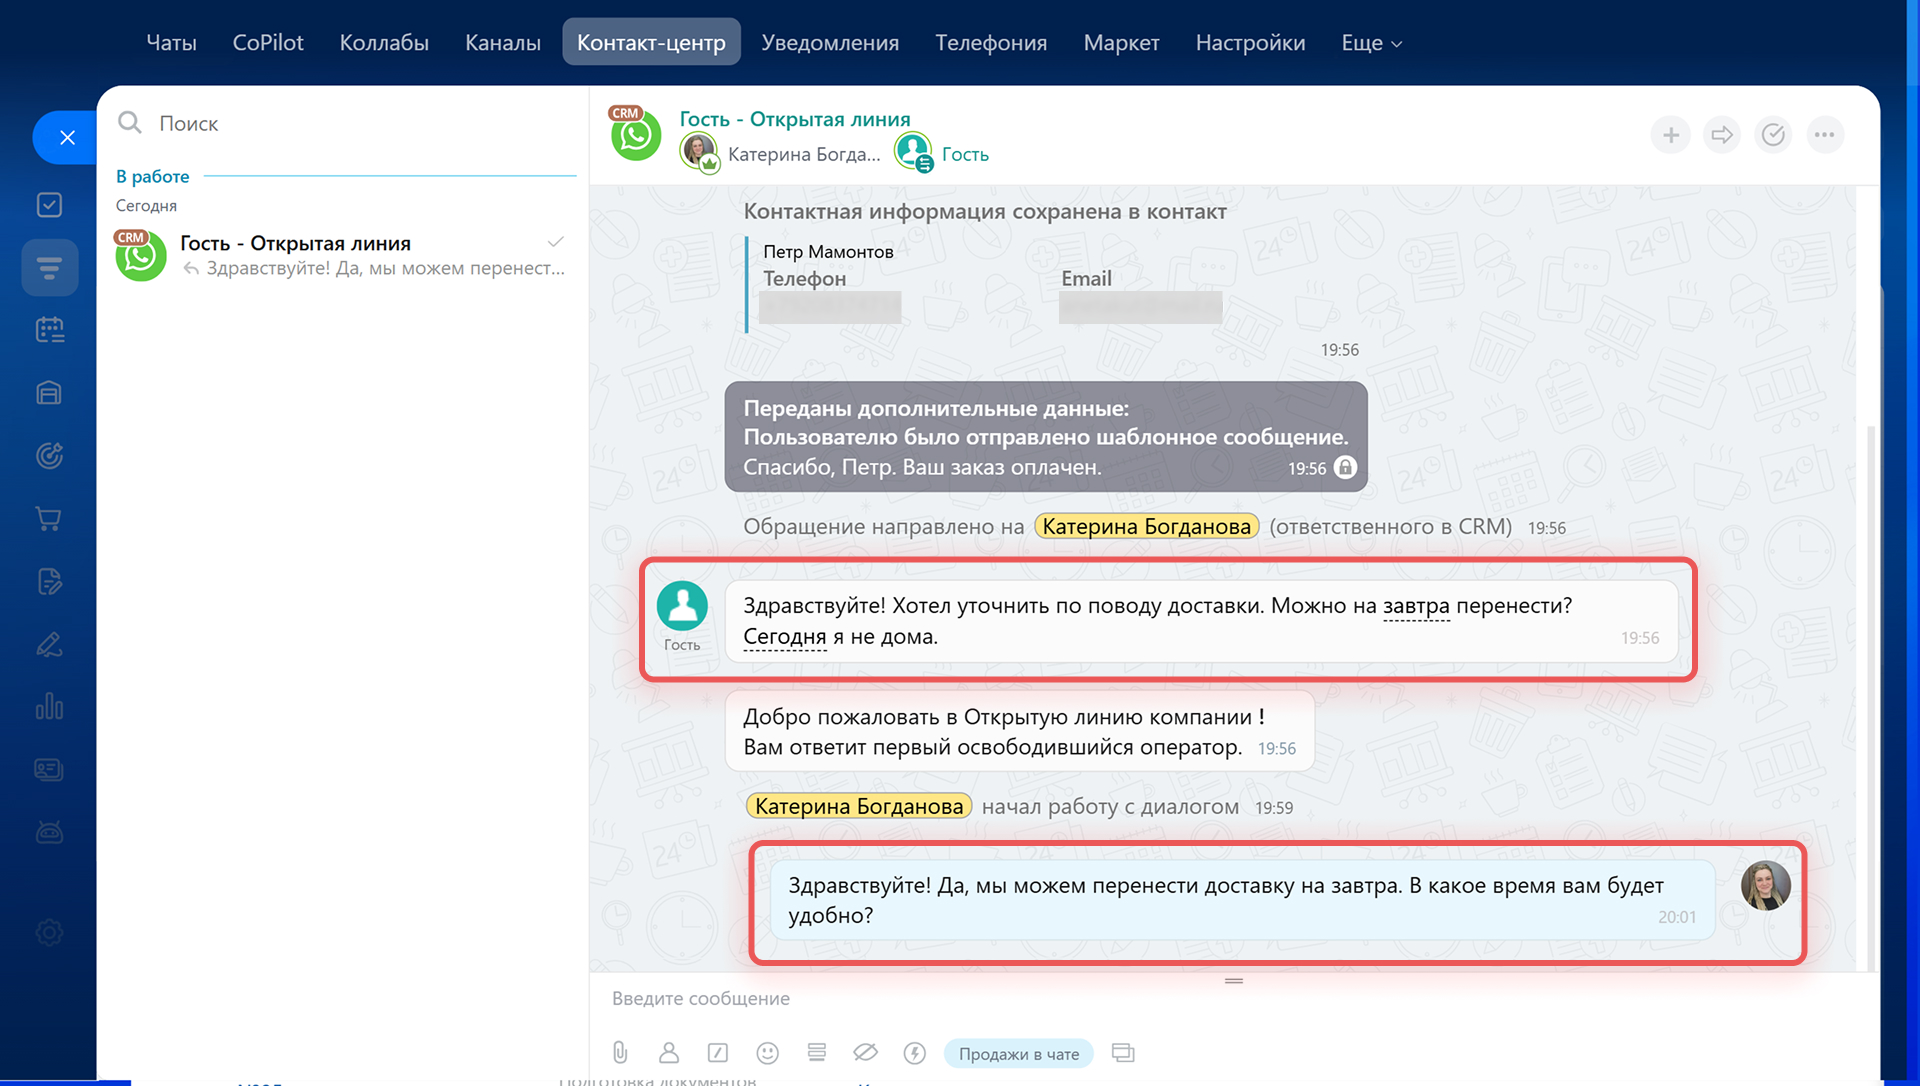Open the shopping cart sidebar icon

click(x=49, y=518)
